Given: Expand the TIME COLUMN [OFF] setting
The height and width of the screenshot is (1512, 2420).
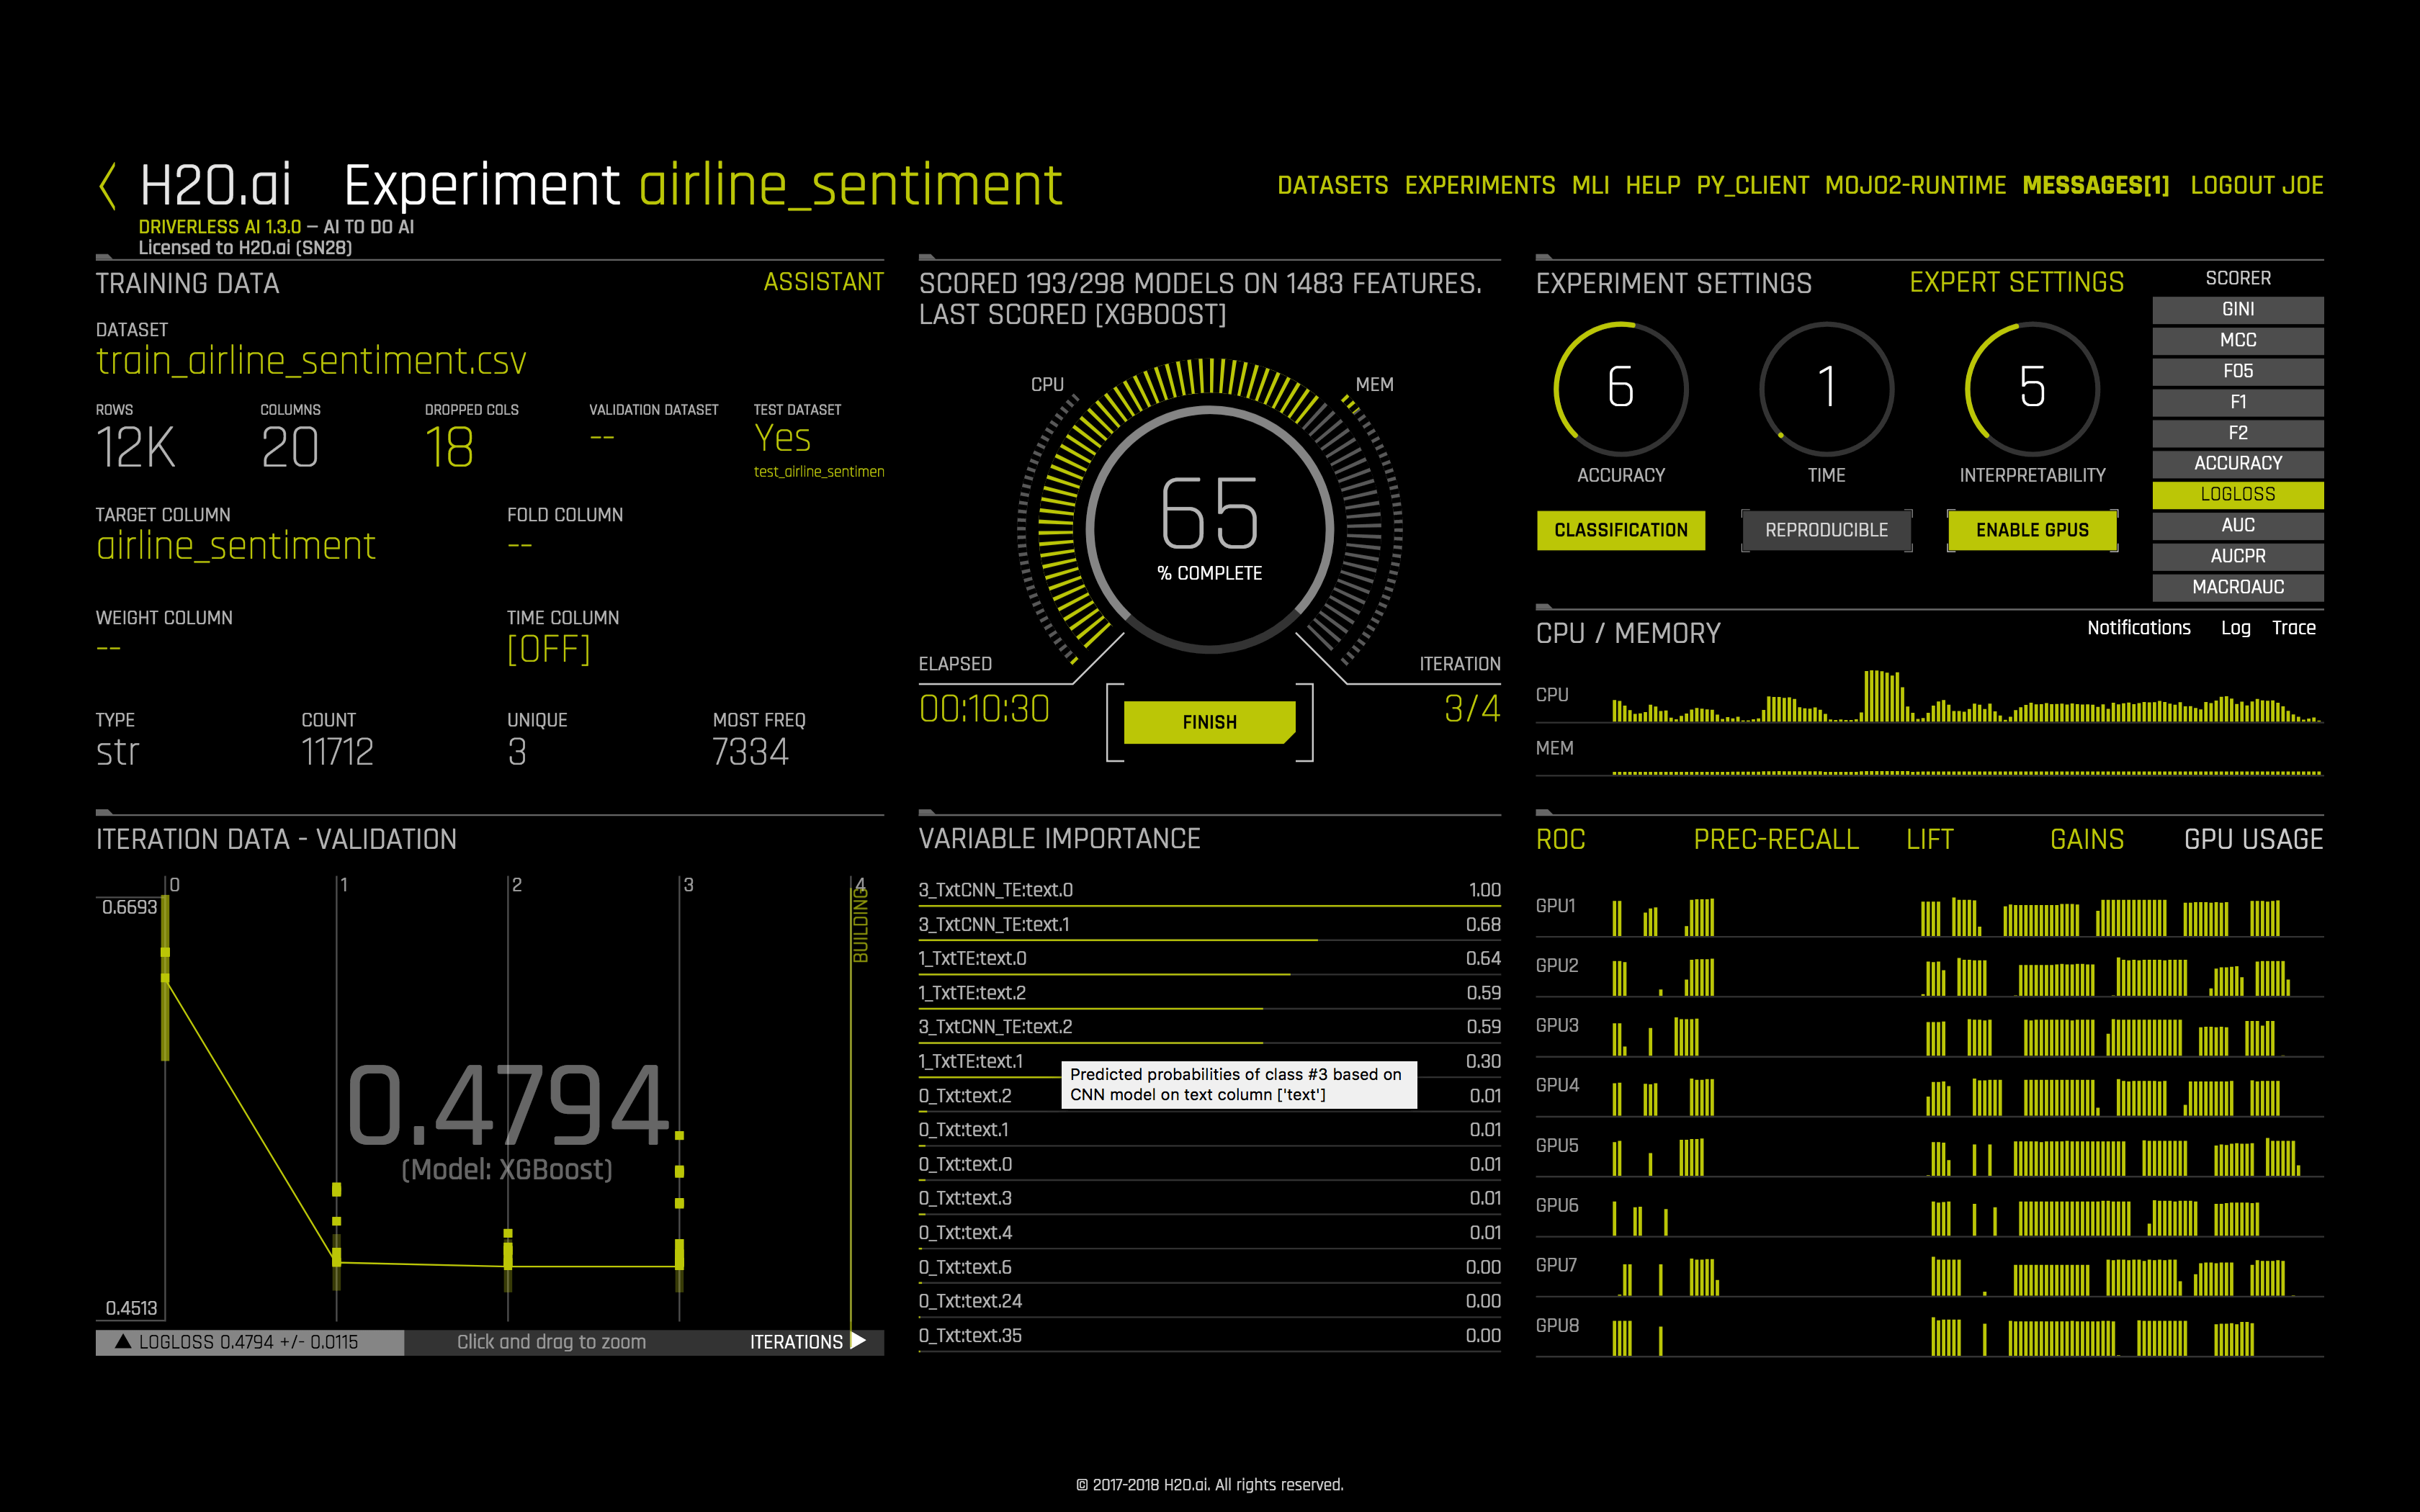Looking at the screenshot, I should [x=548, y=649].
